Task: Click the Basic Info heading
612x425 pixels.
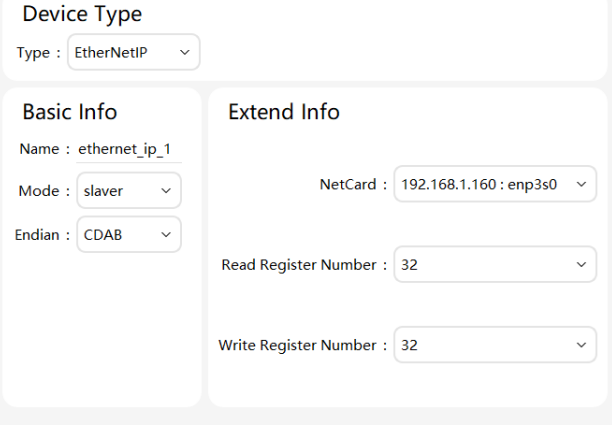Action: click(70, 112)
